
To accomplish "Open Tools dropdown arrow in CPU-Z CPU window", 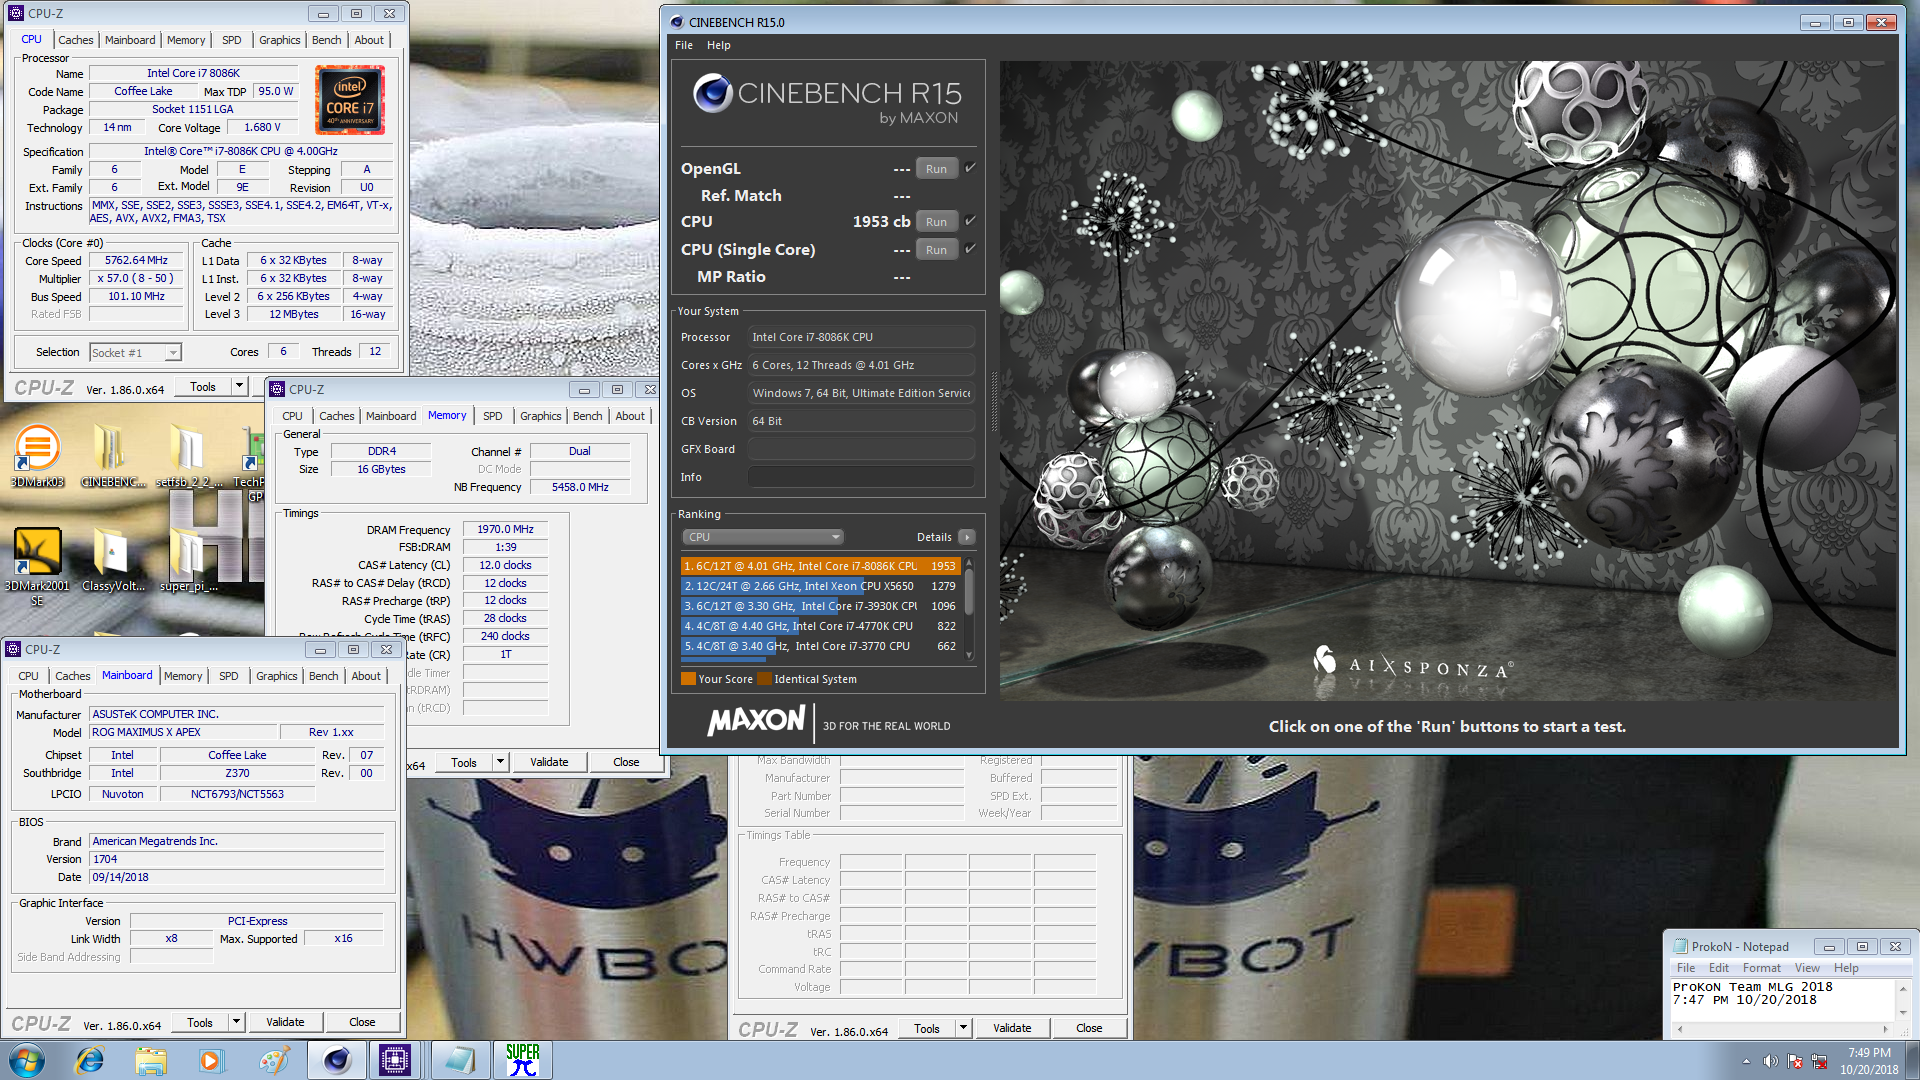I will pos(239,387).
